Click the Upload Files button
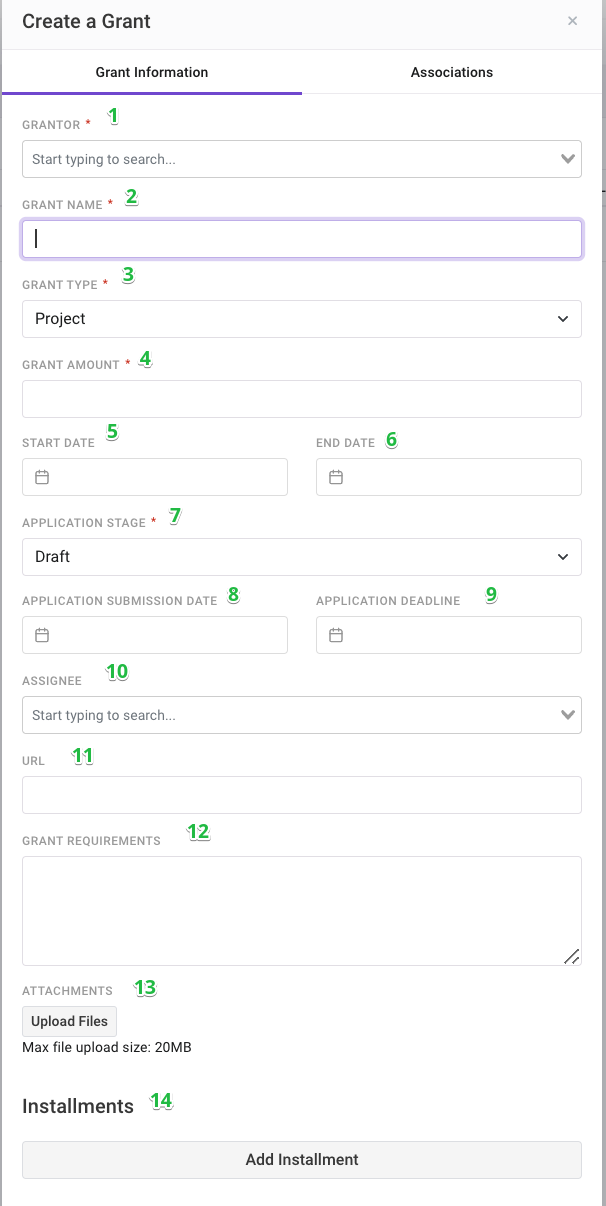This screenshot has height=1206, width=606. (x=68, y=1021)
